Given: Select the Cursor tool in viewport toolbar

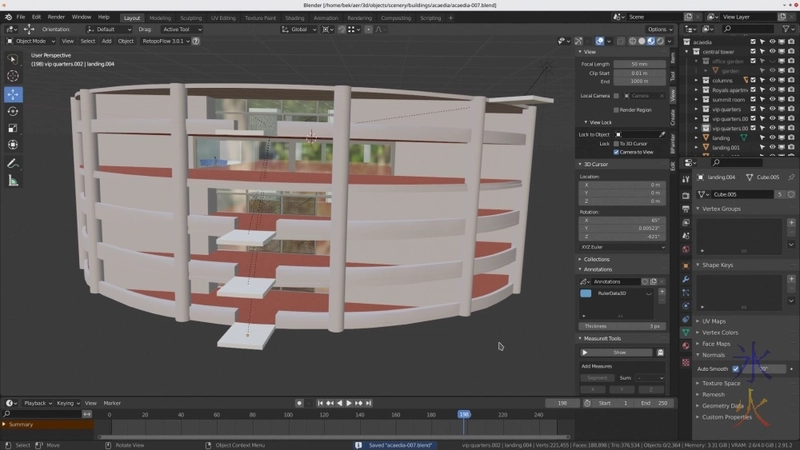Looking at the screenshot, I should pyautogui.click(x=13, y=76).
